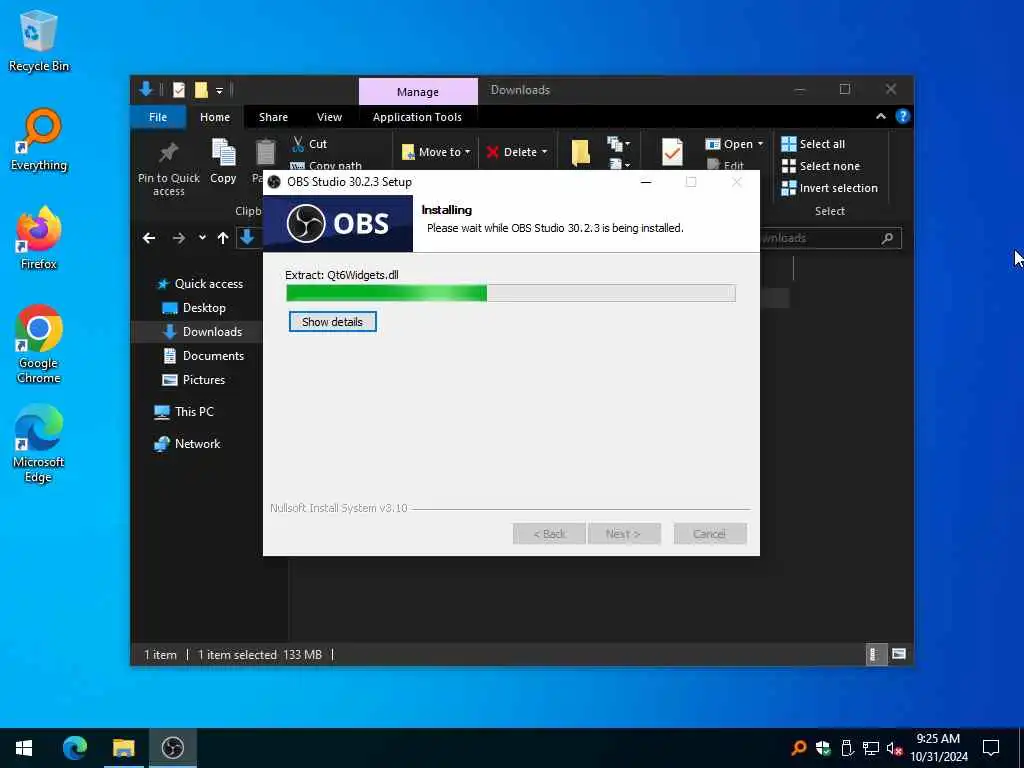Switch to Home ribbon tab
This screenshot has width=1024, height=768.
(215, 117)
